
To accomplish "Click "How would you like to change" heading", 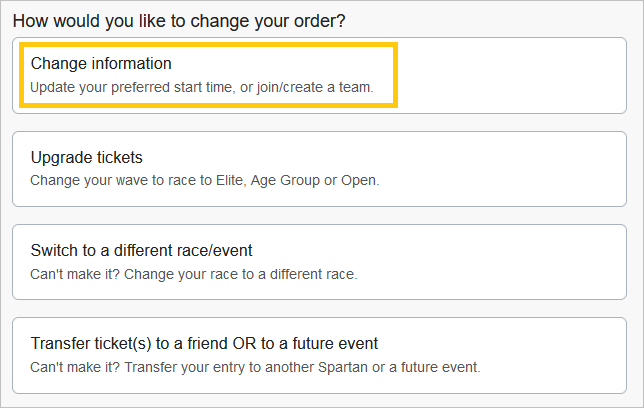I will pos(179,20).
